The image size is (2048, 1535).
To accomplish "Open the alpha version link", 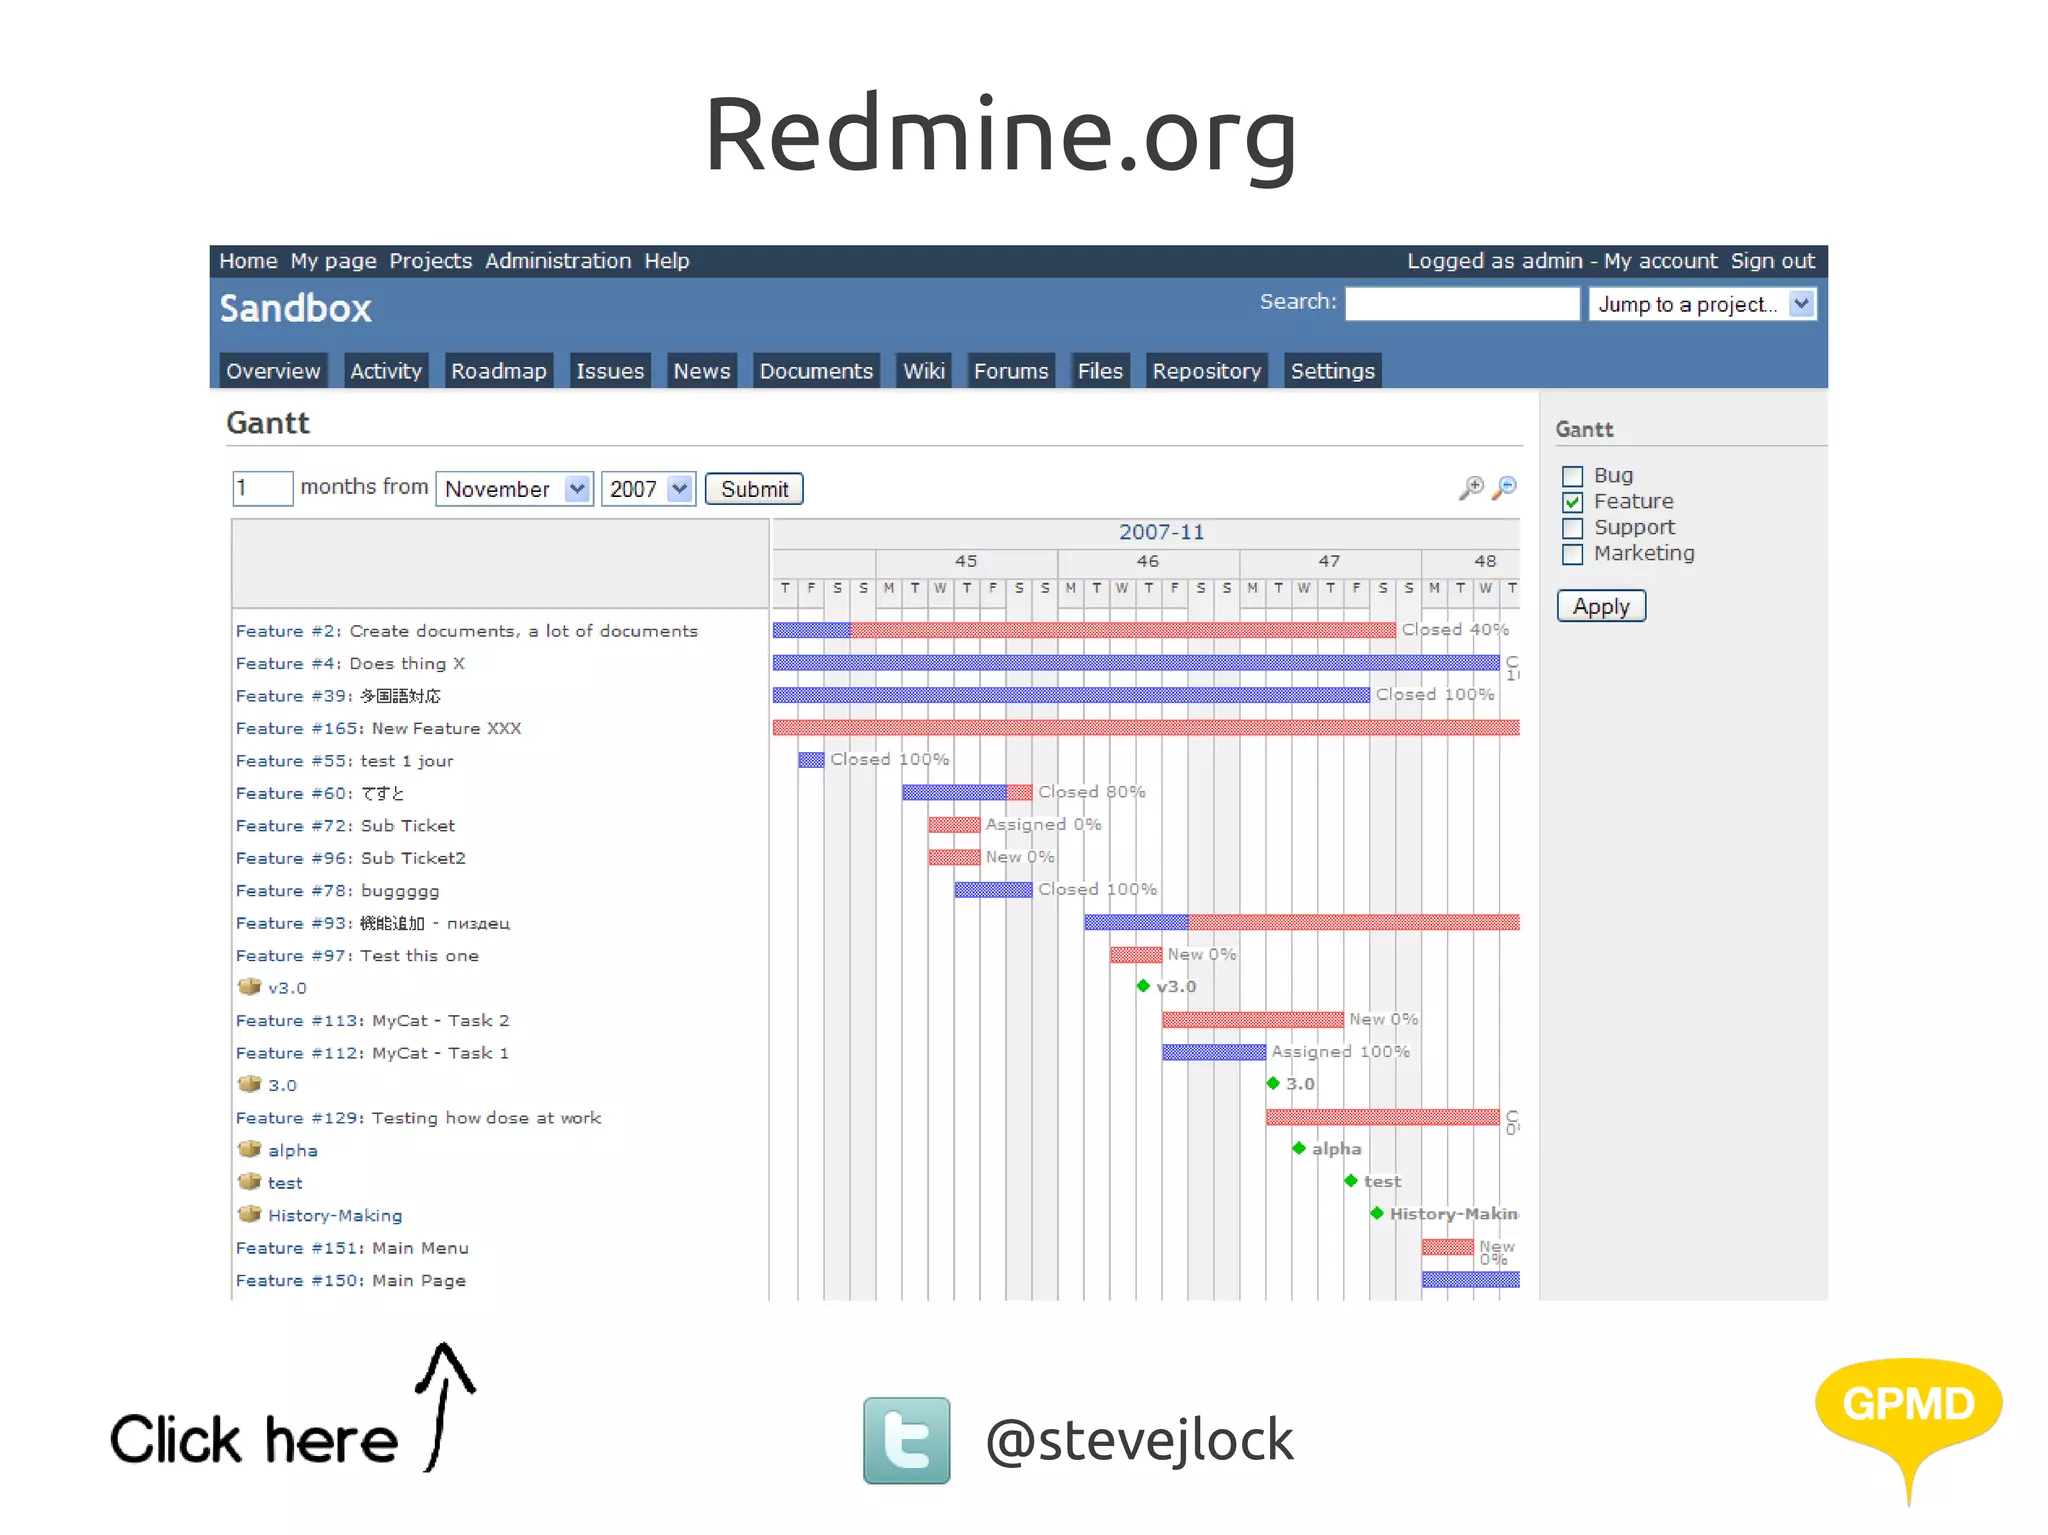I will click(292, 1151).
